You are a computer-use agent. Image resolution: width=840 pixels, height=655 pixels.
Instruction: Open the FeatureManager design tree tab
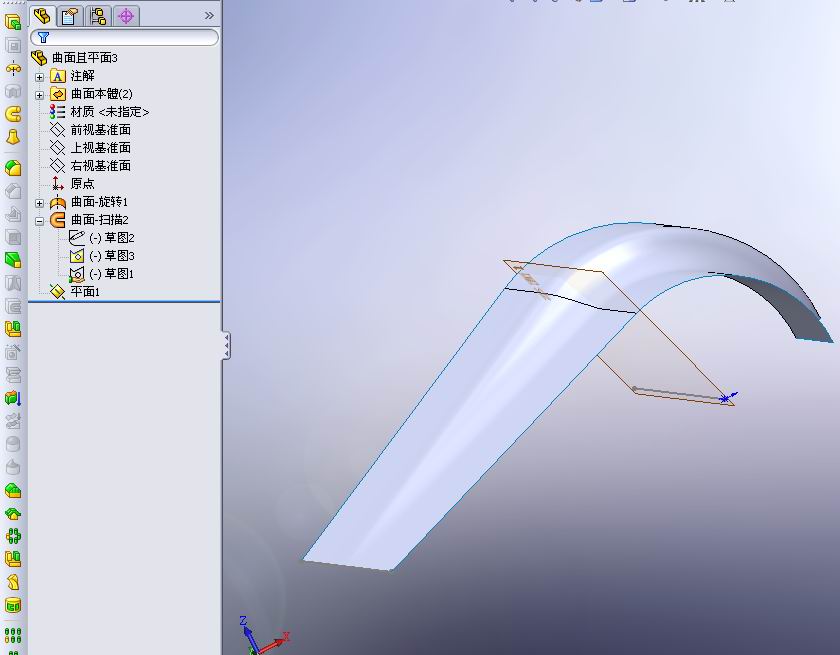42,16
